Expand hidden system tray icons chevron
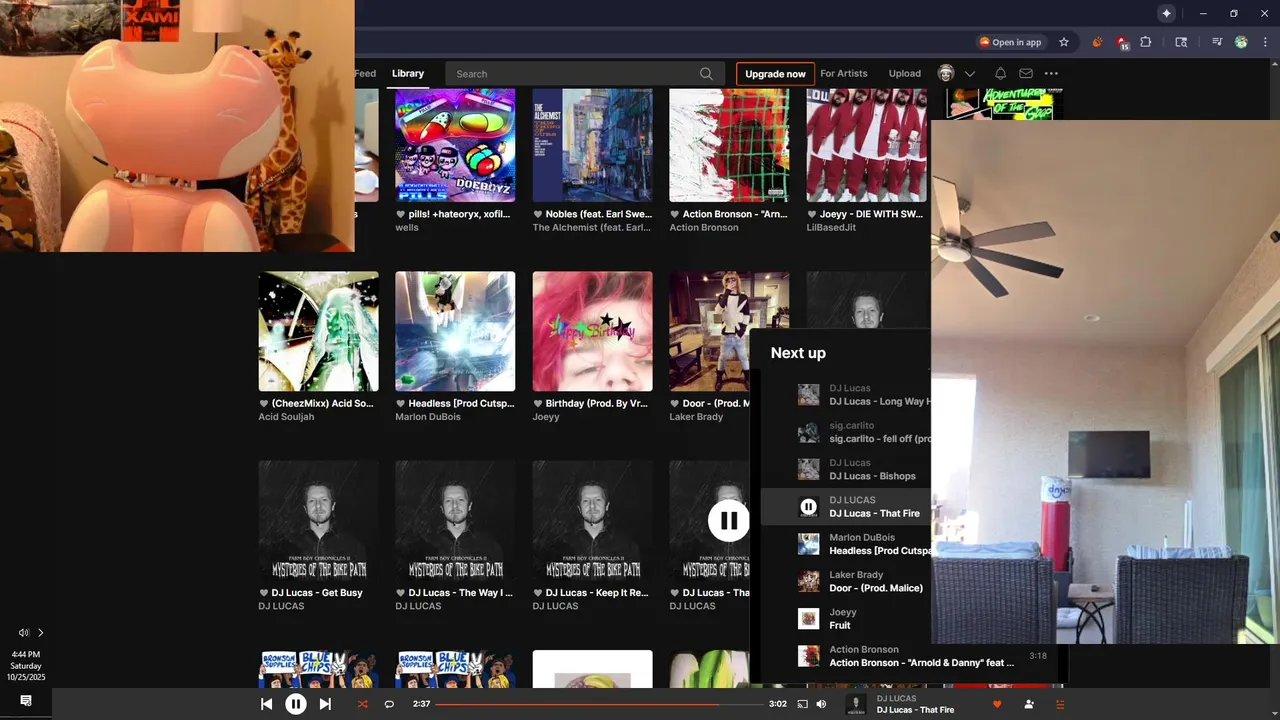1280x720 pixels. tap(41, 633)
